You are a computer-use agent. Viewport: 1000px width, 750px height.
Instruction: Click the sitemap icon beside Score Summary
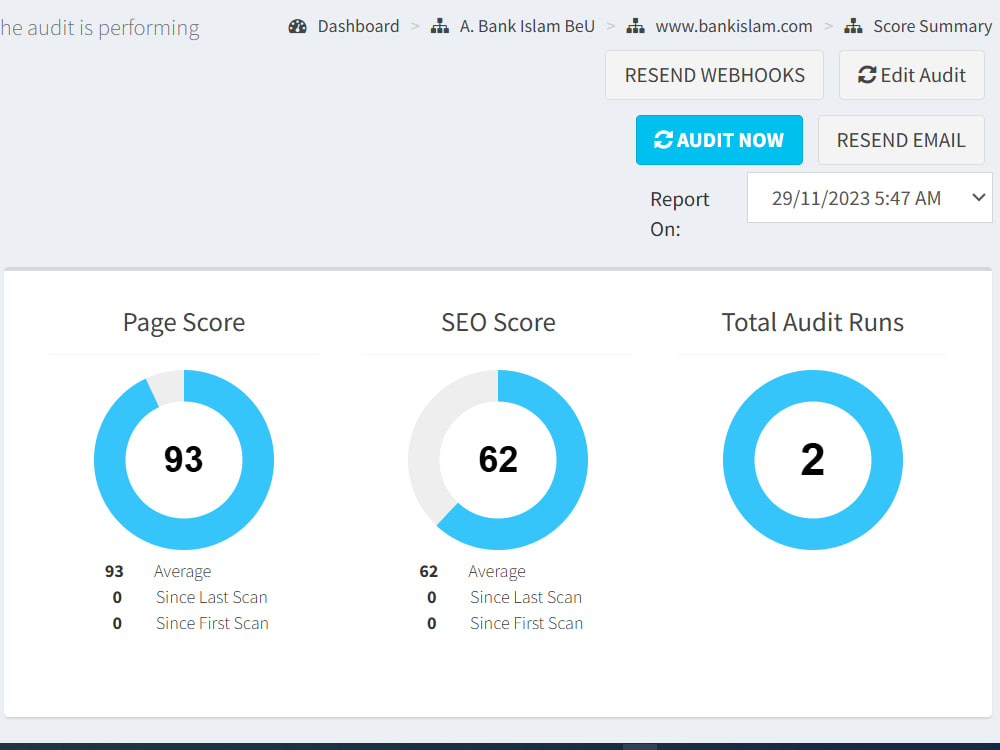coord(853,26)
